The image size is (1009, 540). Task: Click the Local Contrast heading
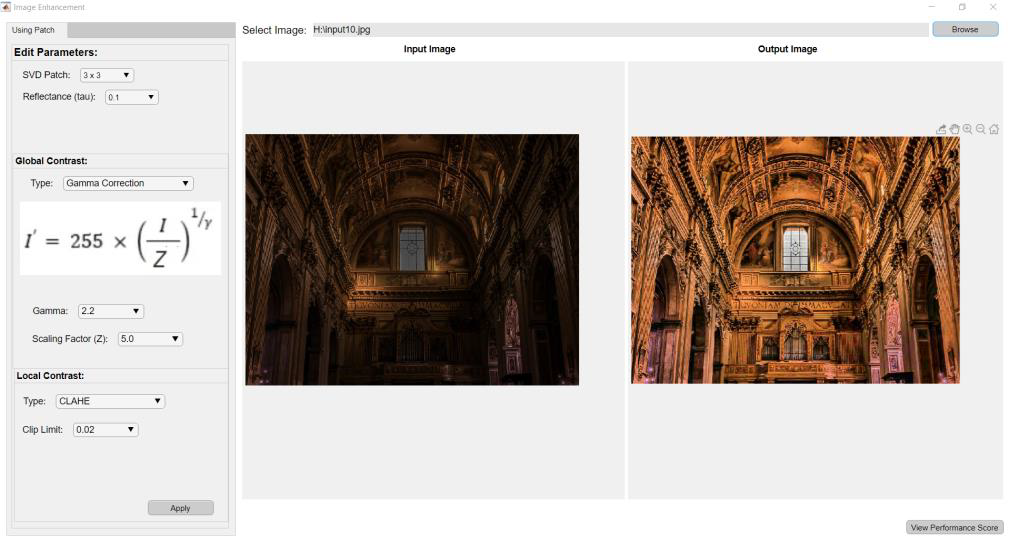(50, 376)
